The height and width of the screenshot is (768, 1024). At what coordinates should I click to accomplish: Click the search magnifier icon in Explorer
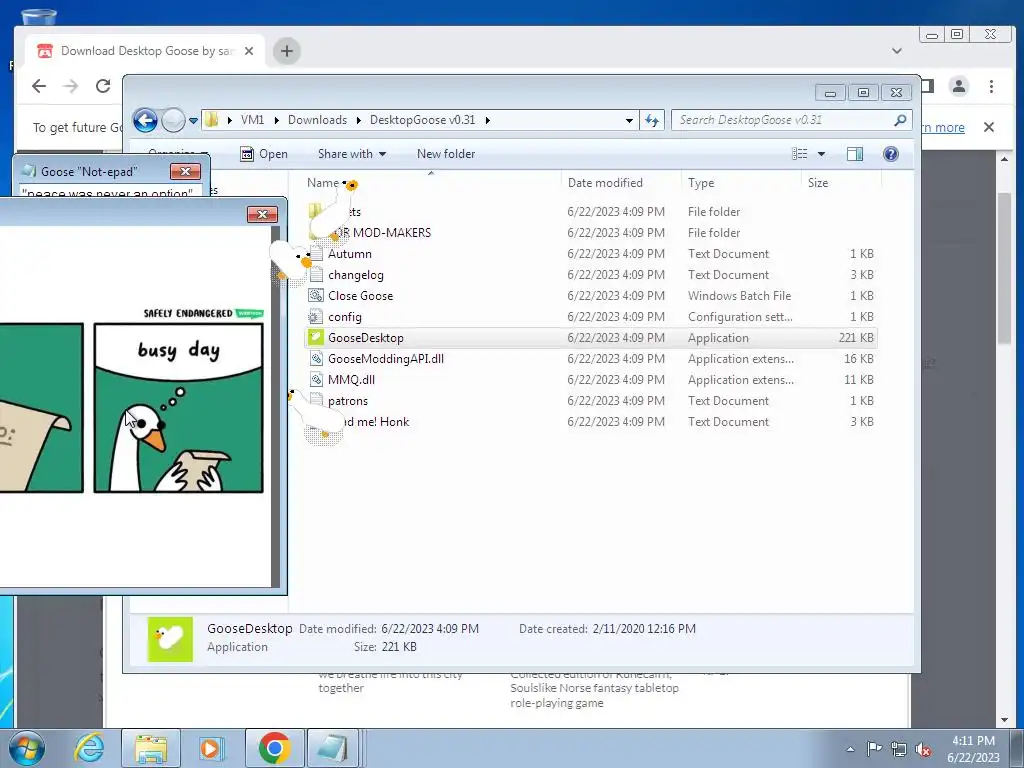coord(901,120)
